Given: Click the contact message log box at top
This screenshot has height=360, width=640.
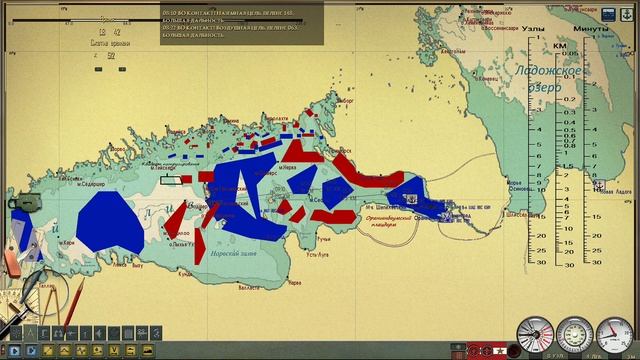Looking at the screenshot, I should pyautogui.click(x=242, y=24).
